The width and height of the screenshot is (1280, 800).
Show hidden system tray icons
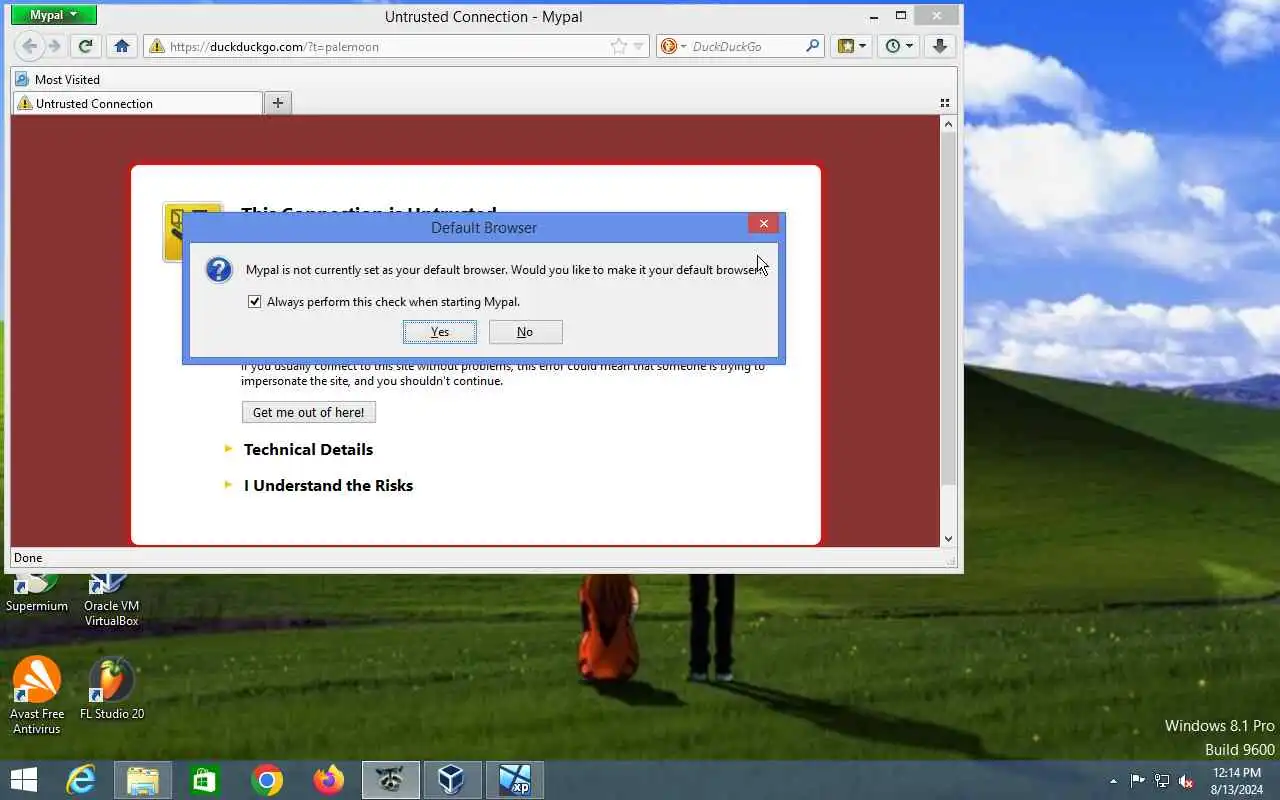tap(1113, 781)
